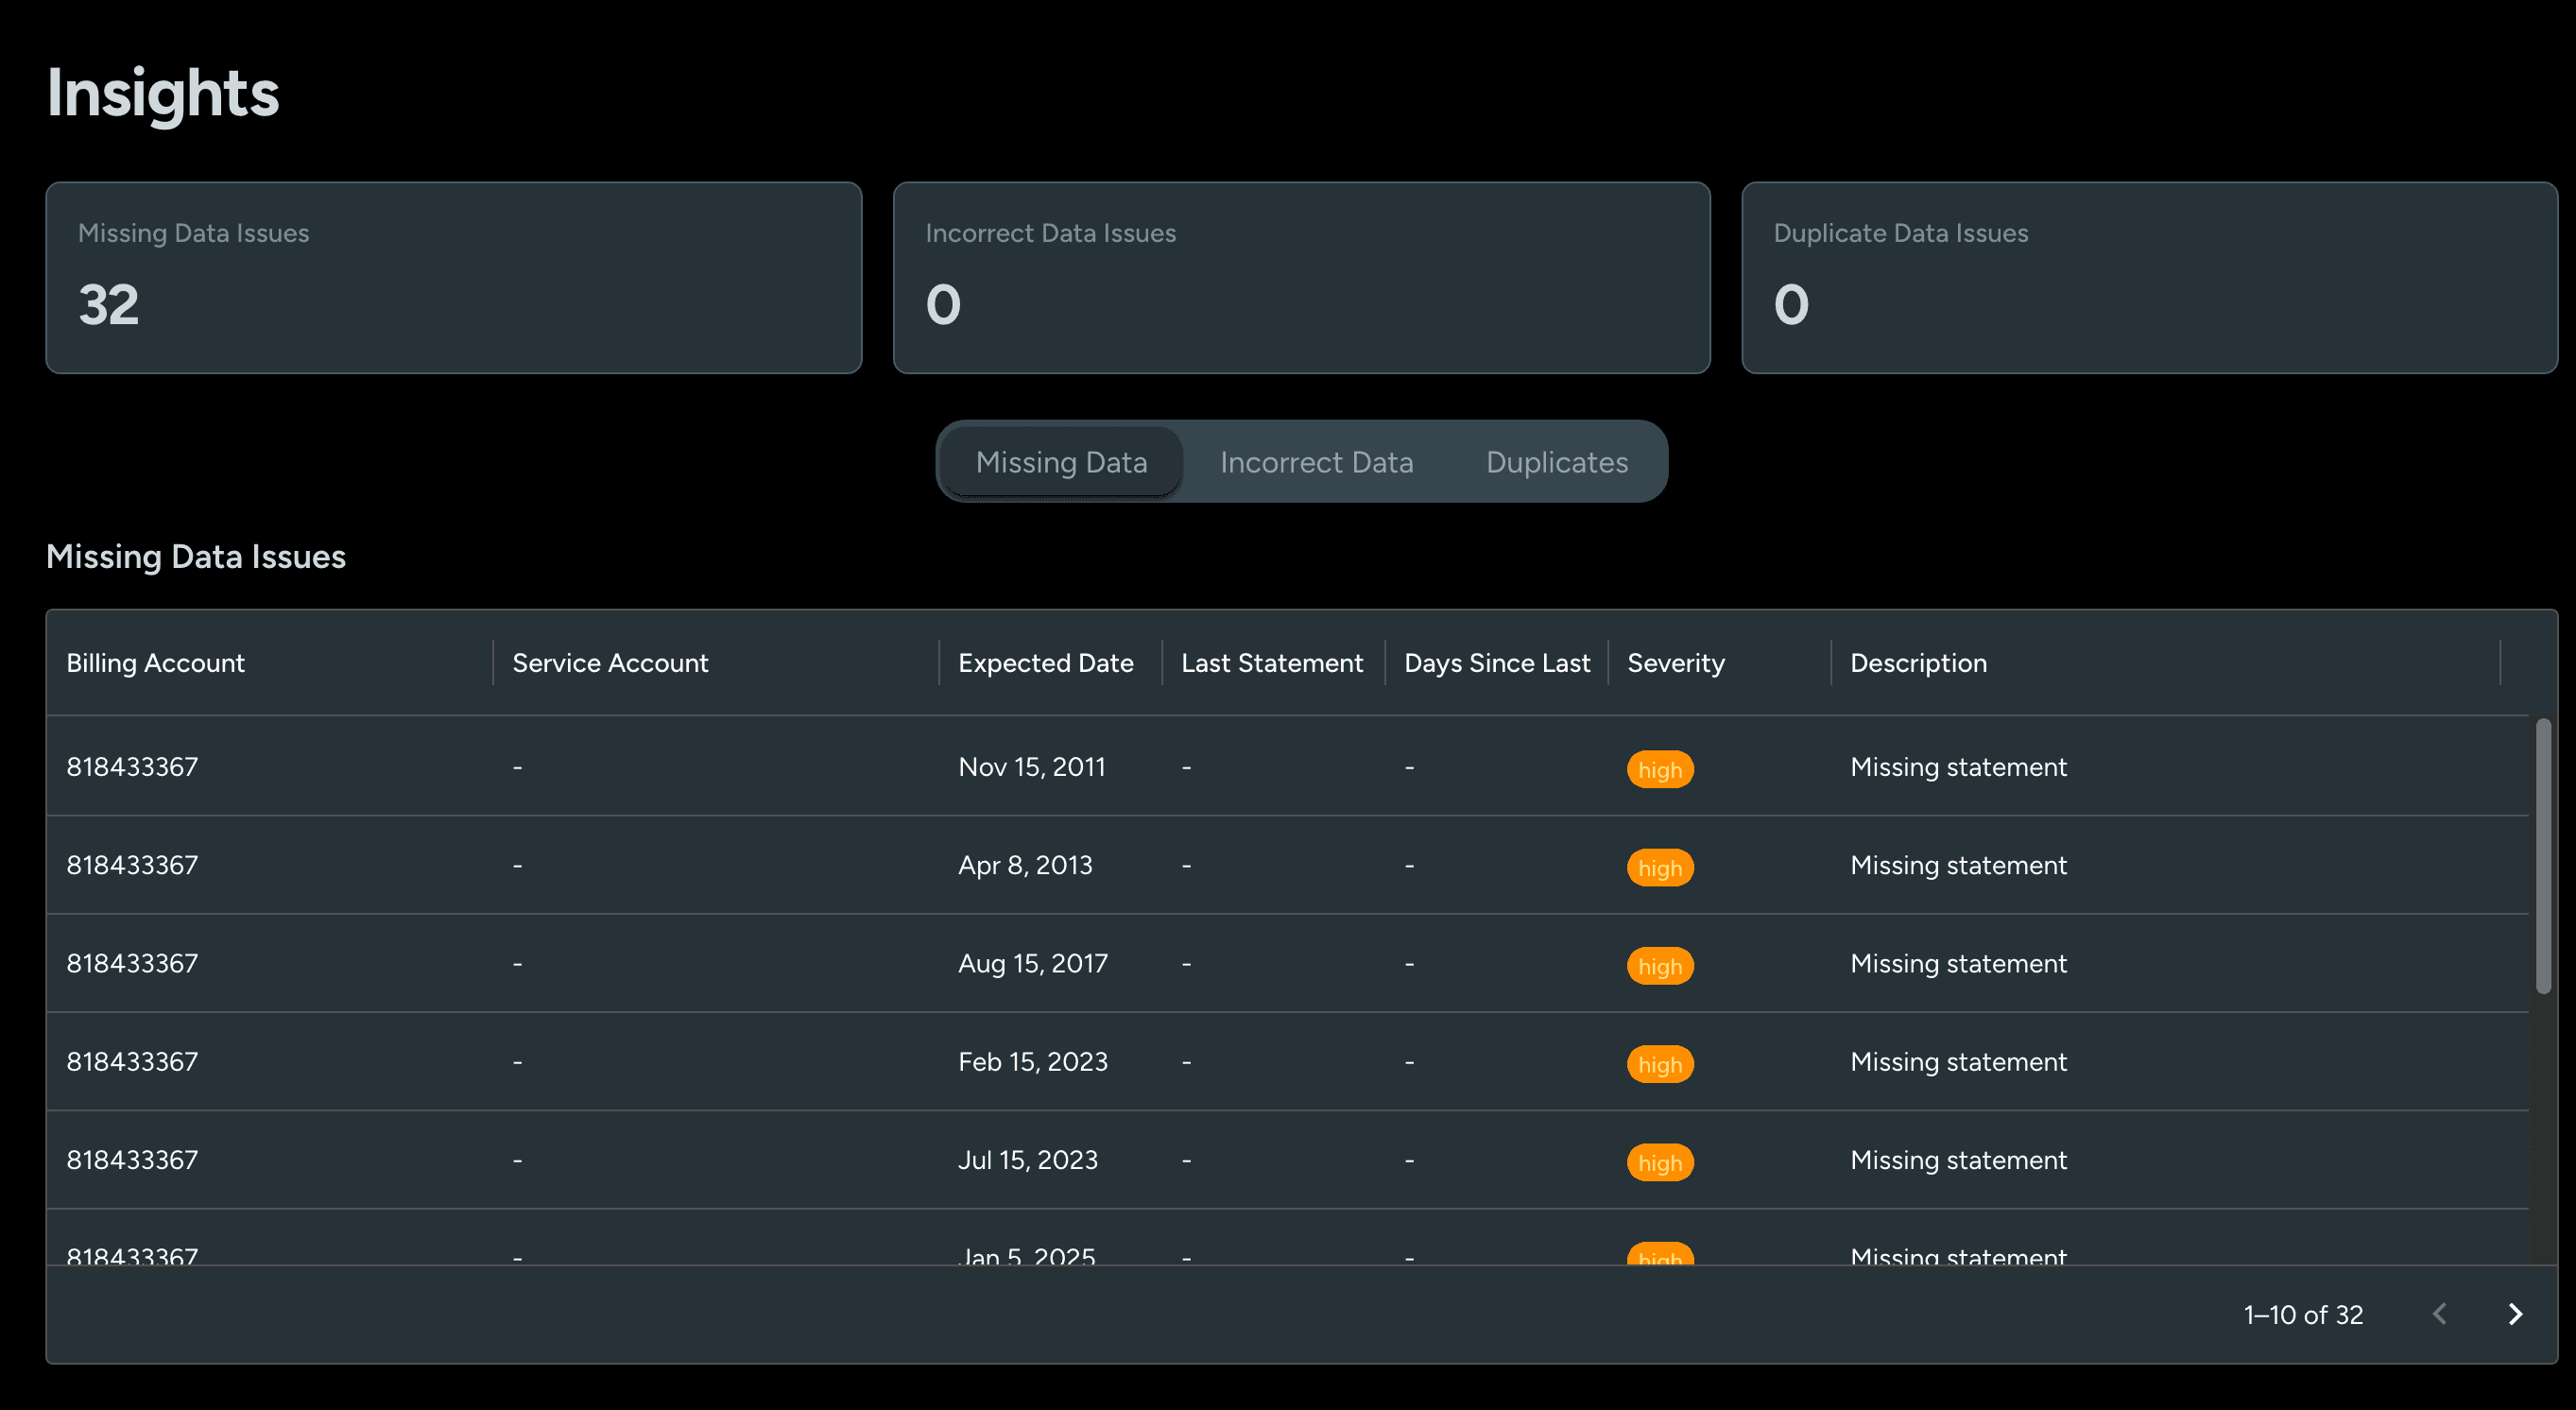Go to next page of issues
The width and height of the screenshot is (2576, 1410).
2515,1314
